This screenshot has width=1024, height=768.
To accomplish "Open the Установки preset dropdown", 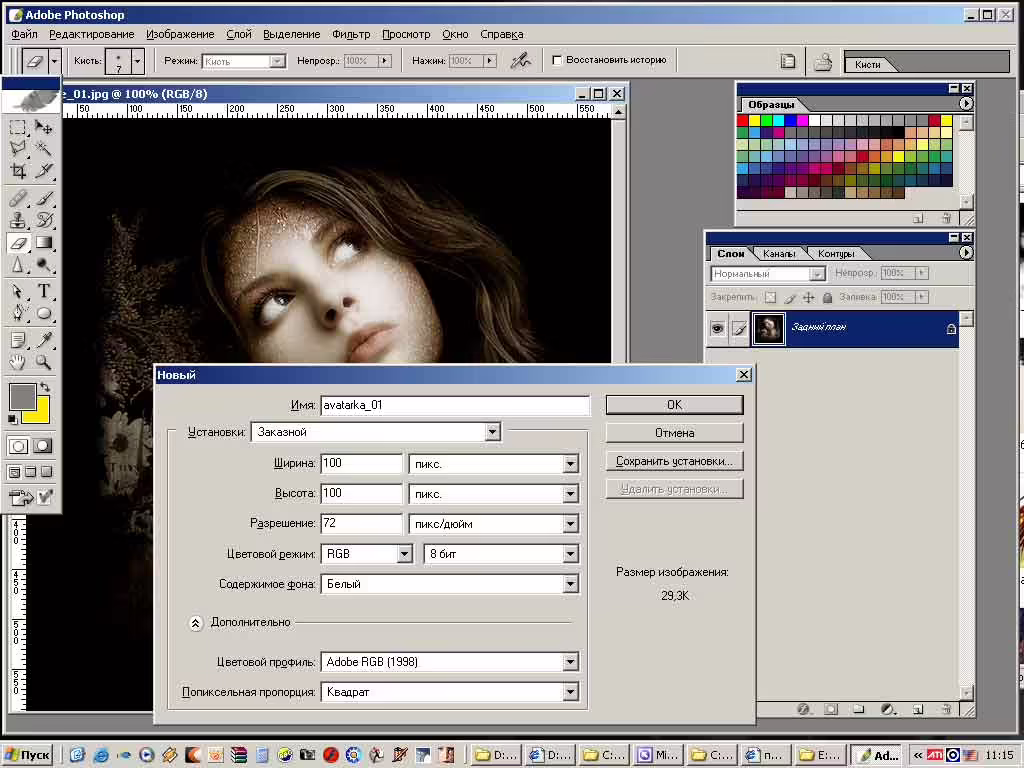I will click(492, 432).
